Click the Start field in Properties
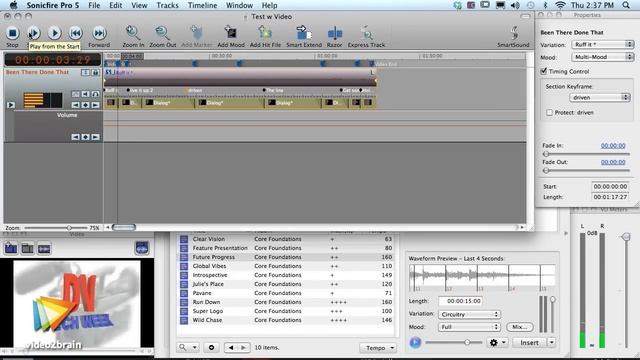 610,186
